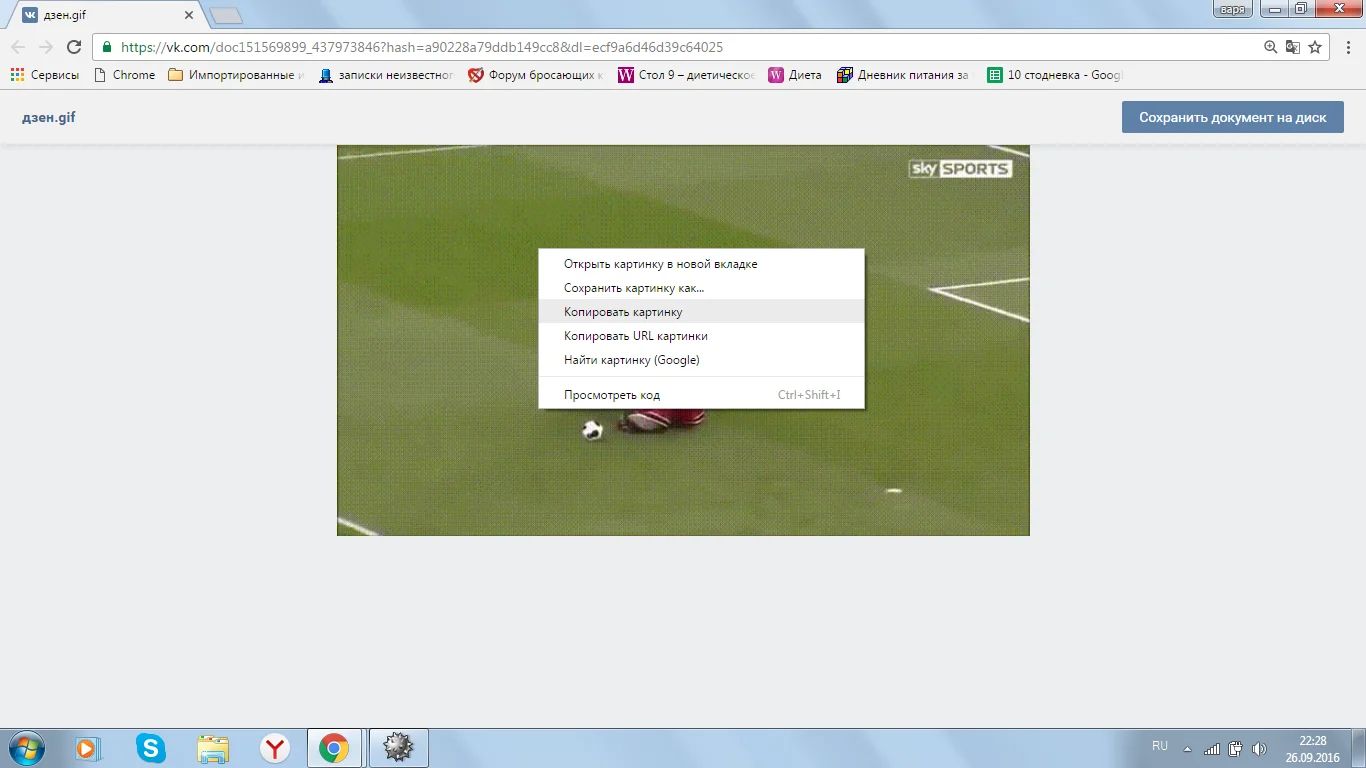Expand the Импортированные bookmarks folder
This screenshot has height=768, width=1366.
(236, 75)
